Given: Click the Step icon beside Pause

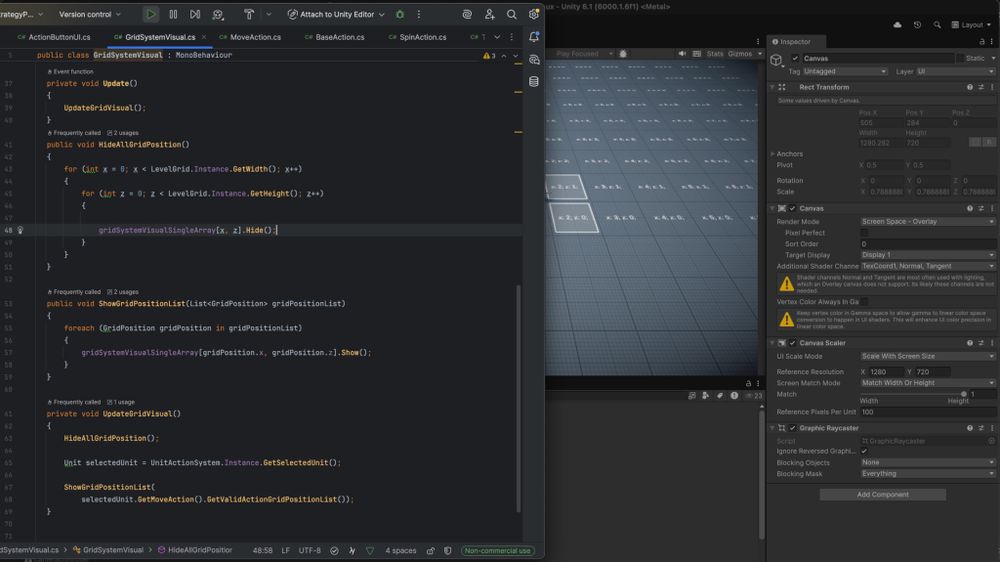Looking at the screenshot, I should [195, 15].
